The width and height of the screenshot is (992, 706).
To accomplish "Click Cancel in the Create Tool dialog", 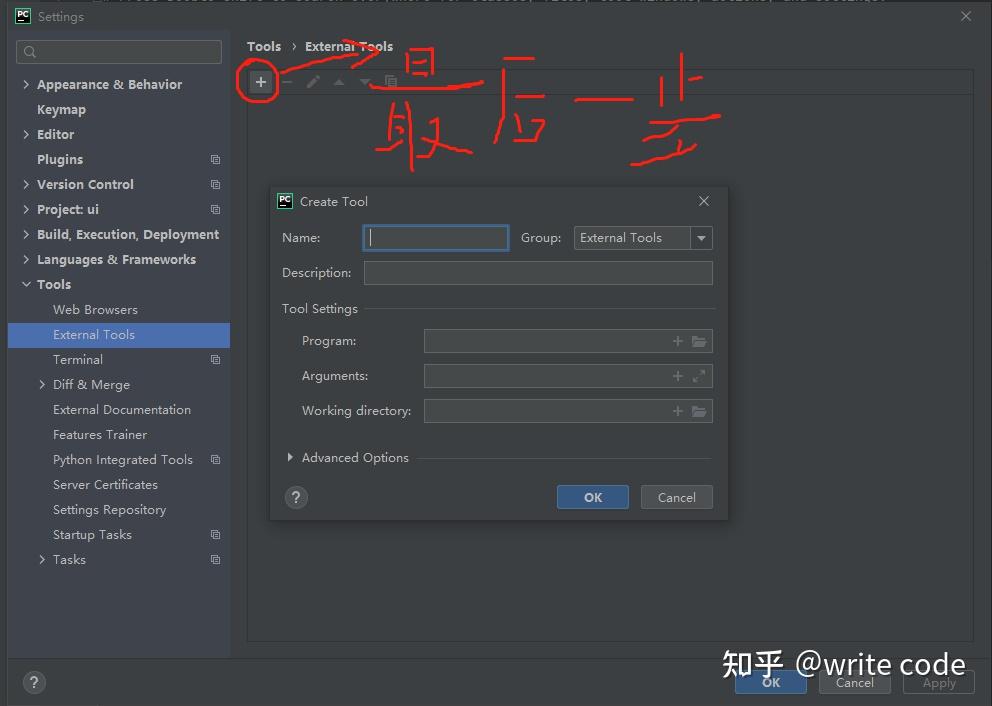I will point(676,497).
